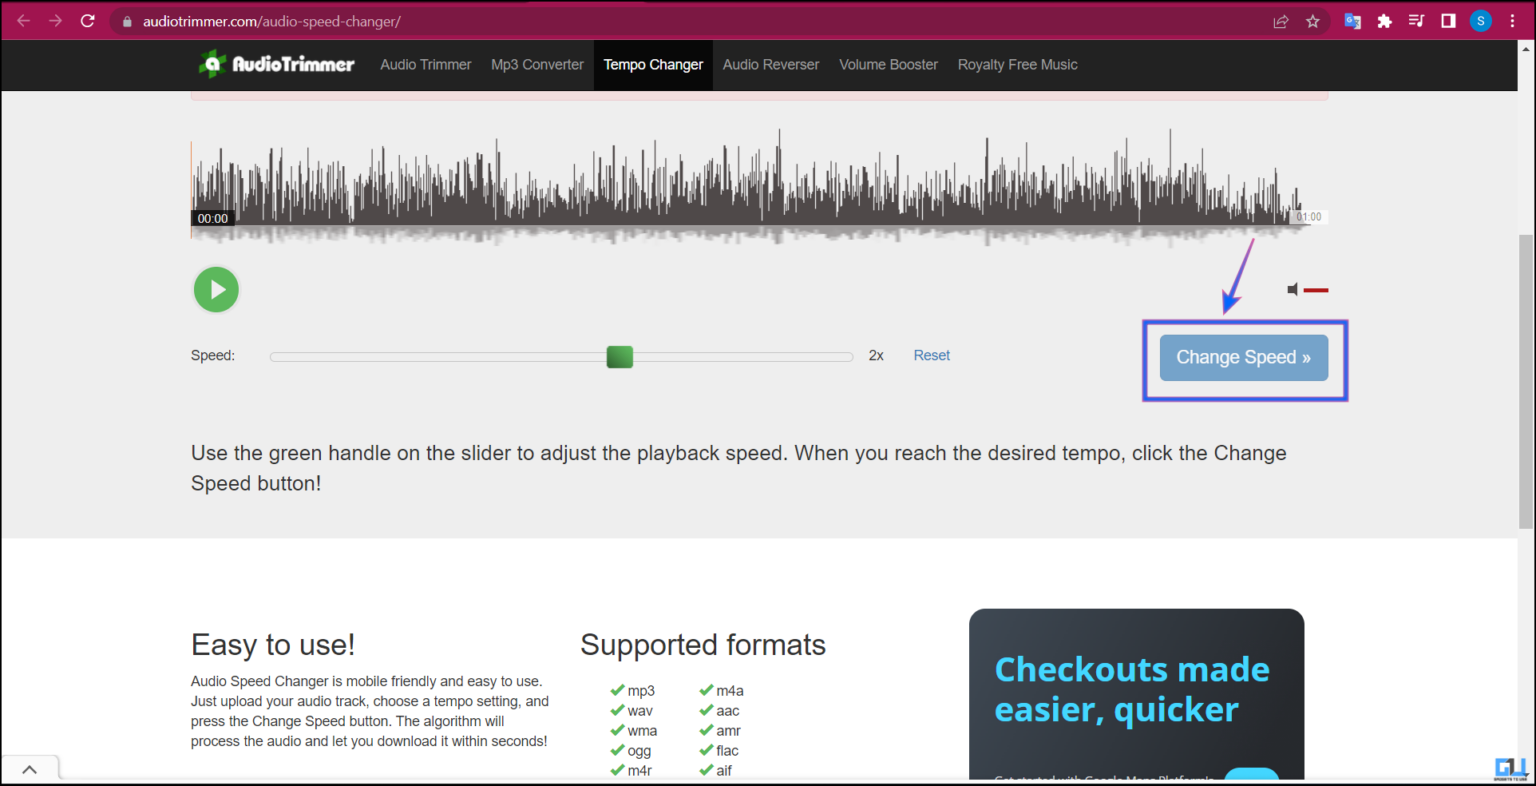The width and height of the screenshot is (1536, 786).
Task: Switch to the Audio Reverser tab
Action: coord(771,64)
